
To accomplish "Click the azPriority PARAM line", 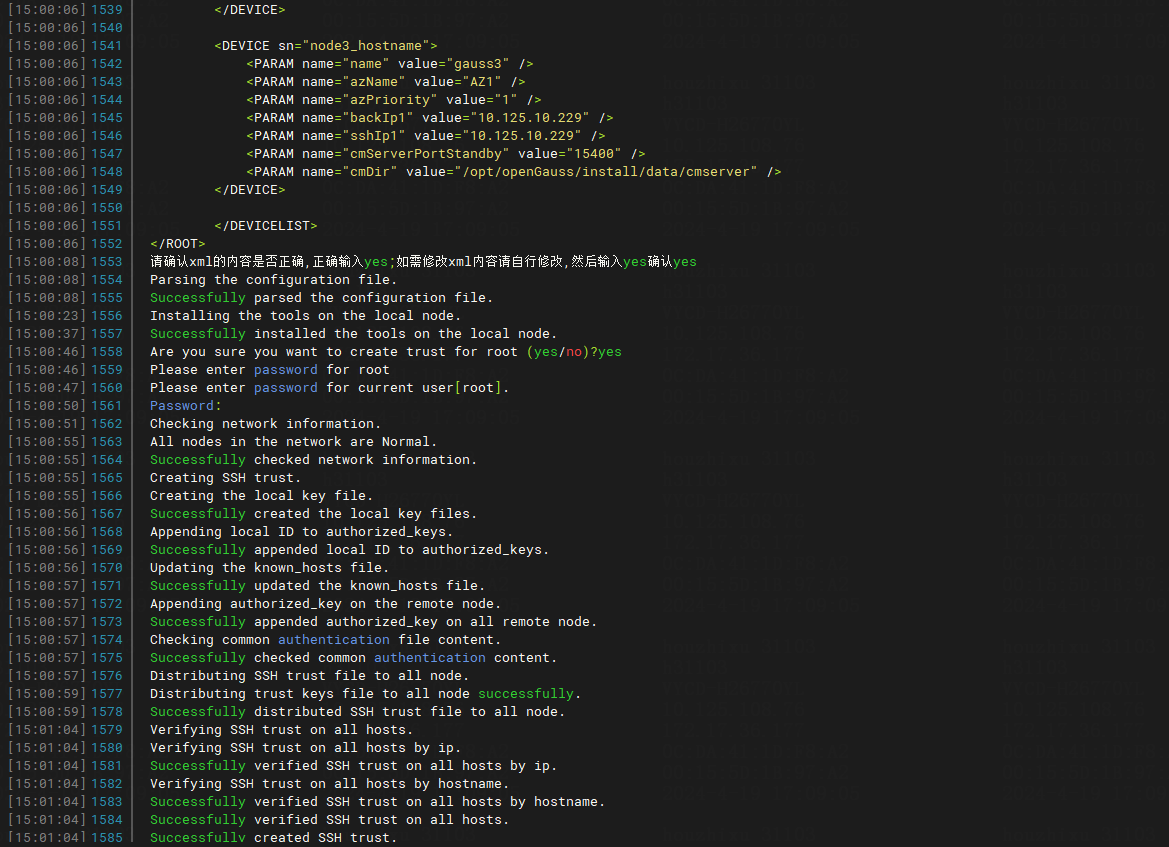I will [x=394, y=99].
